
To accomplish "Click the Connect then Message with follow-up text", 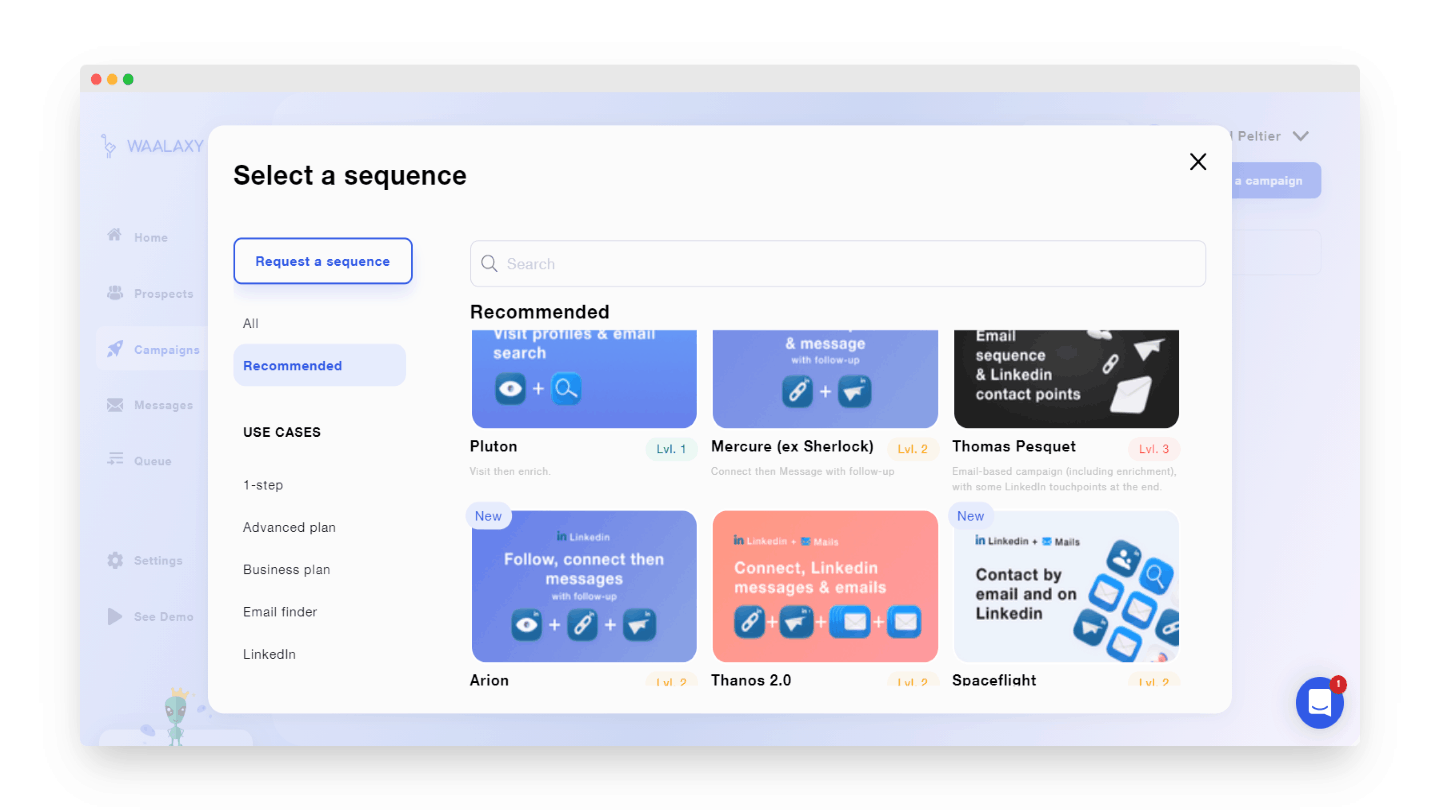I will click(x=802, y=471).
